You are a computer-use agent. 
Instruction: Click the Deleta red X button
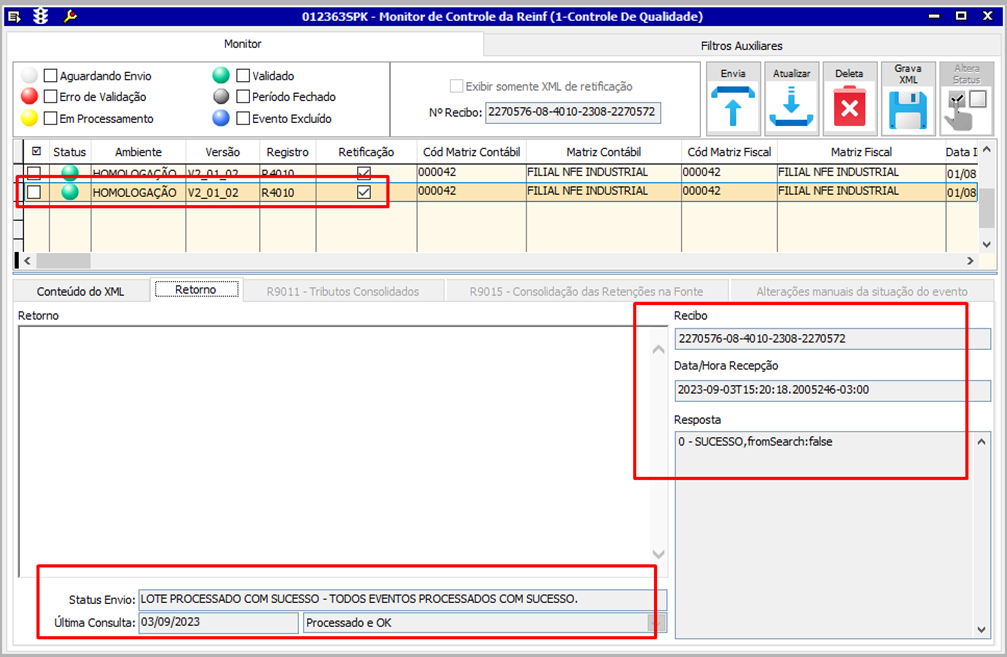(x=850, y=99)
